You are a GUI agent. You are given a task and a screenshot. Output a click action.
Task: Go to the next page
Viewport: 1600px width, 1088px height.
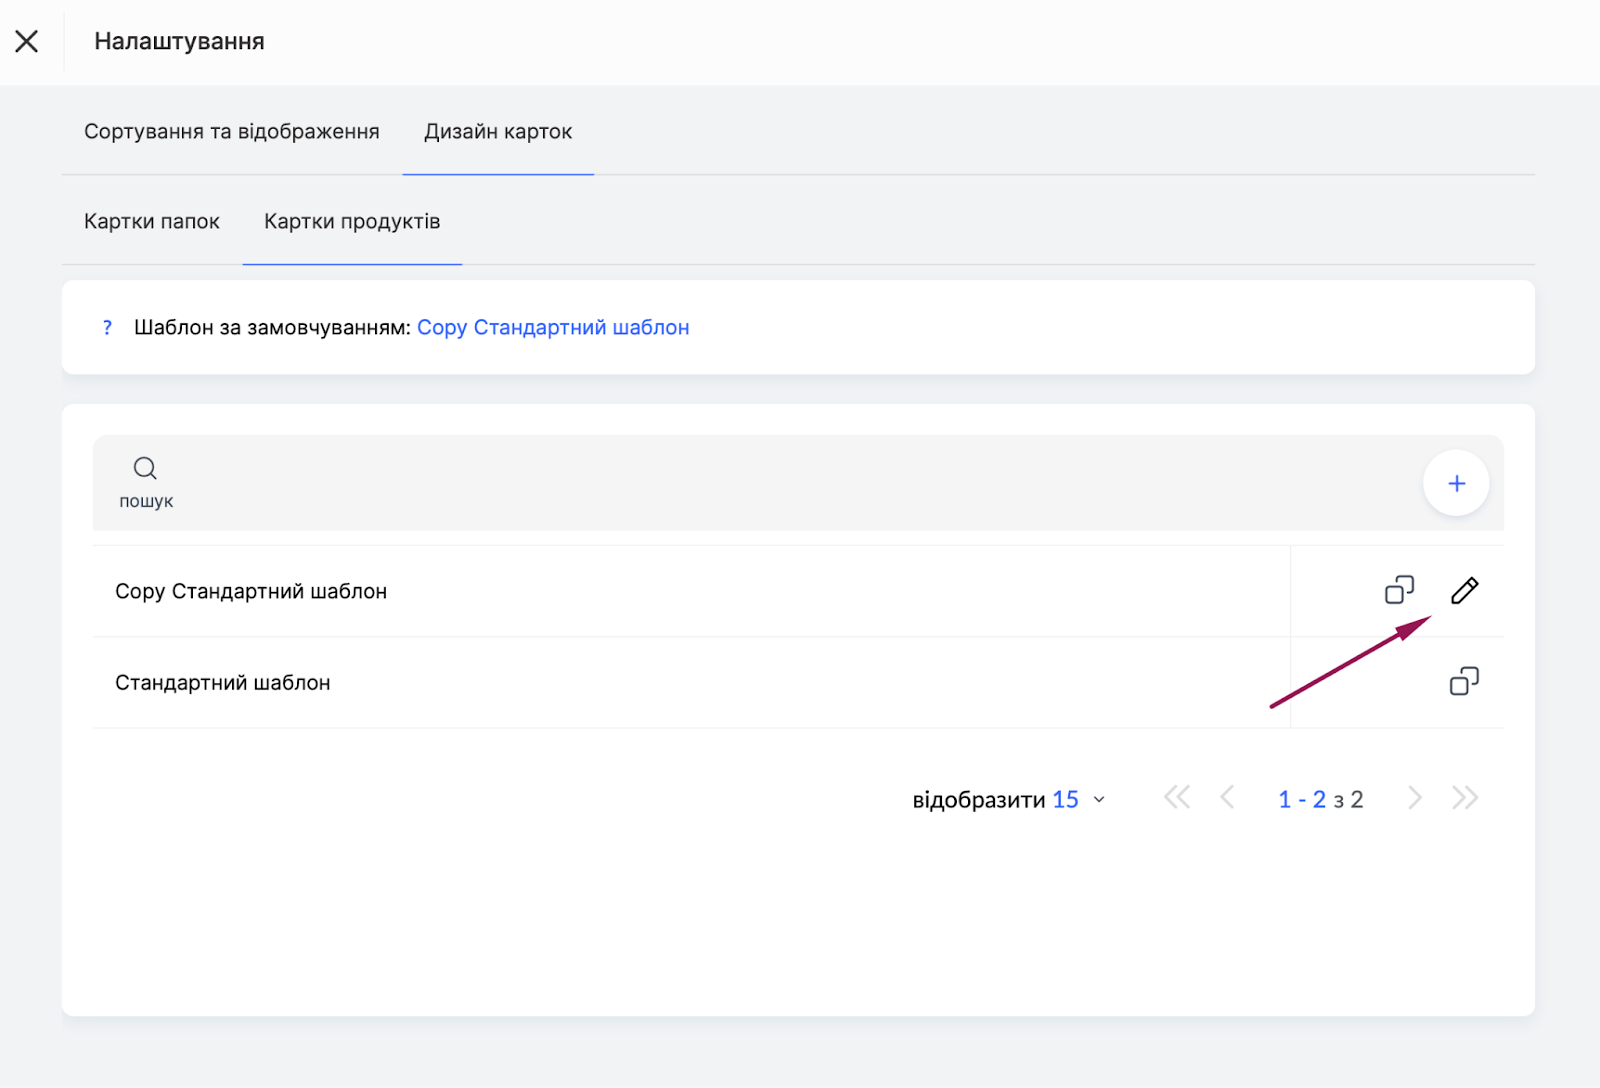point(1414,798)
